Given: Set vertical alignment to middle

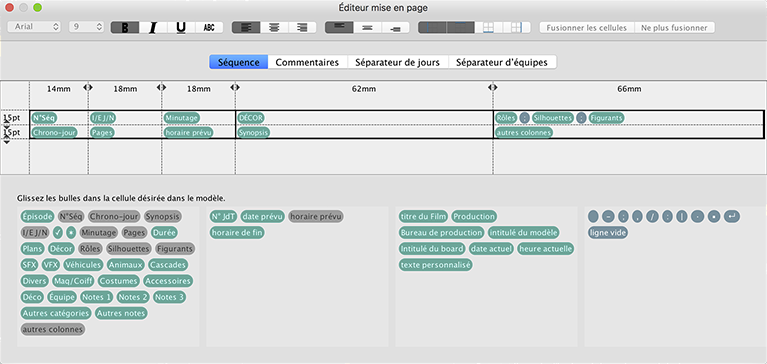Looking at the screenshot, I should click(x=367, y=27).
